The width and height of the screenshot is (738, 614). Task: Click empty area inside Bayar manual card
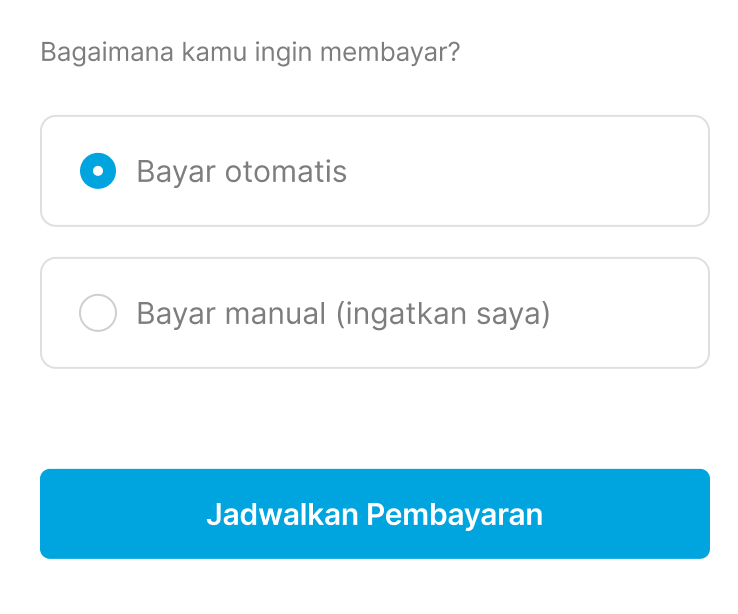[631, 313]
